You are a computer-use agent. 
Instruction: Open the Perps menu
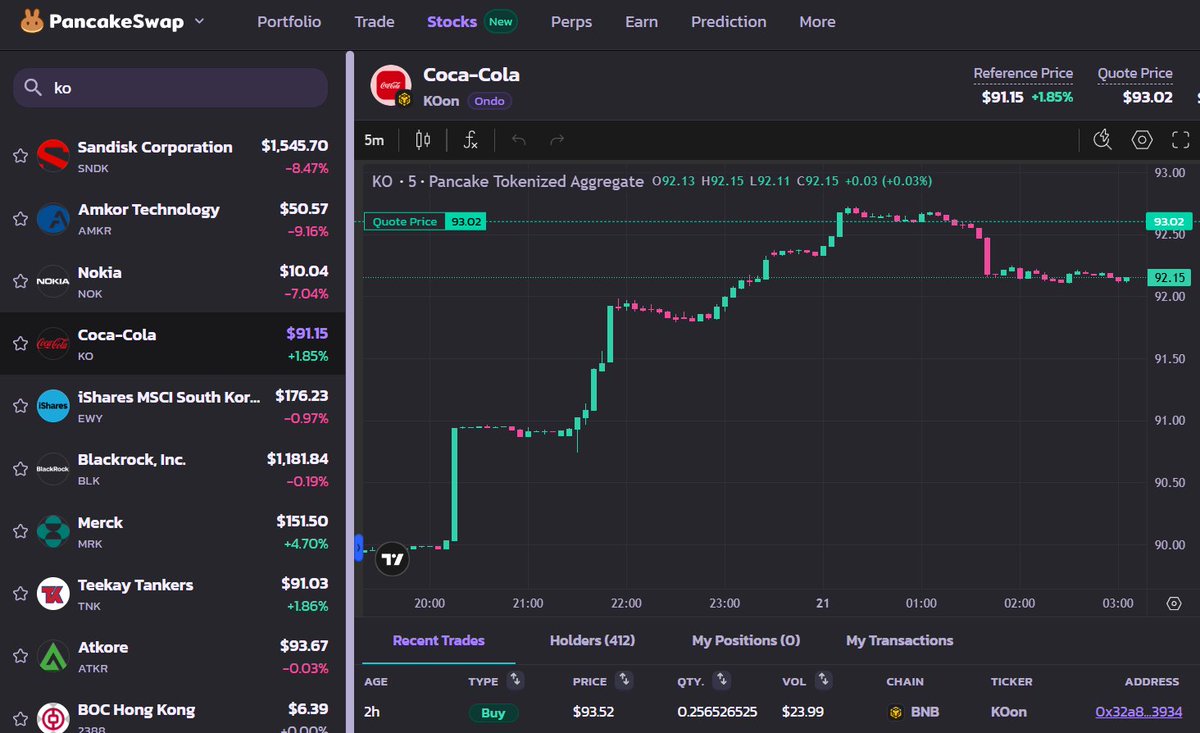[x=571, y=22]
